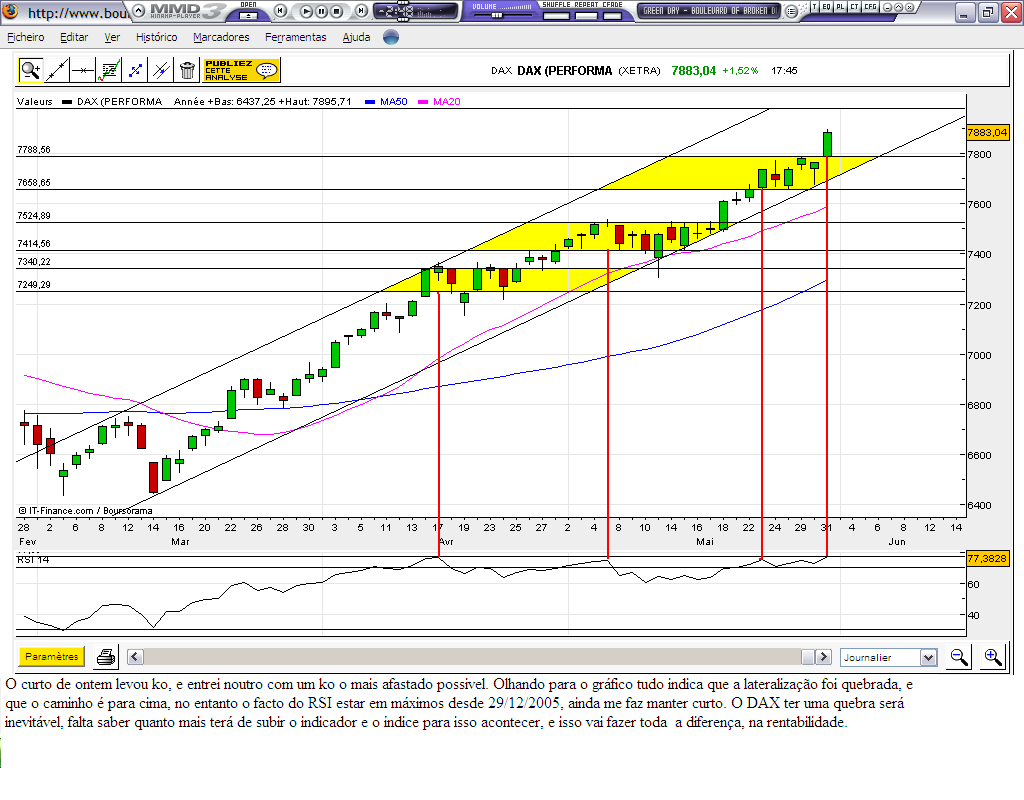Restore down the browser window
This screenshot has width=1024, height=800.
coord(987,12)
